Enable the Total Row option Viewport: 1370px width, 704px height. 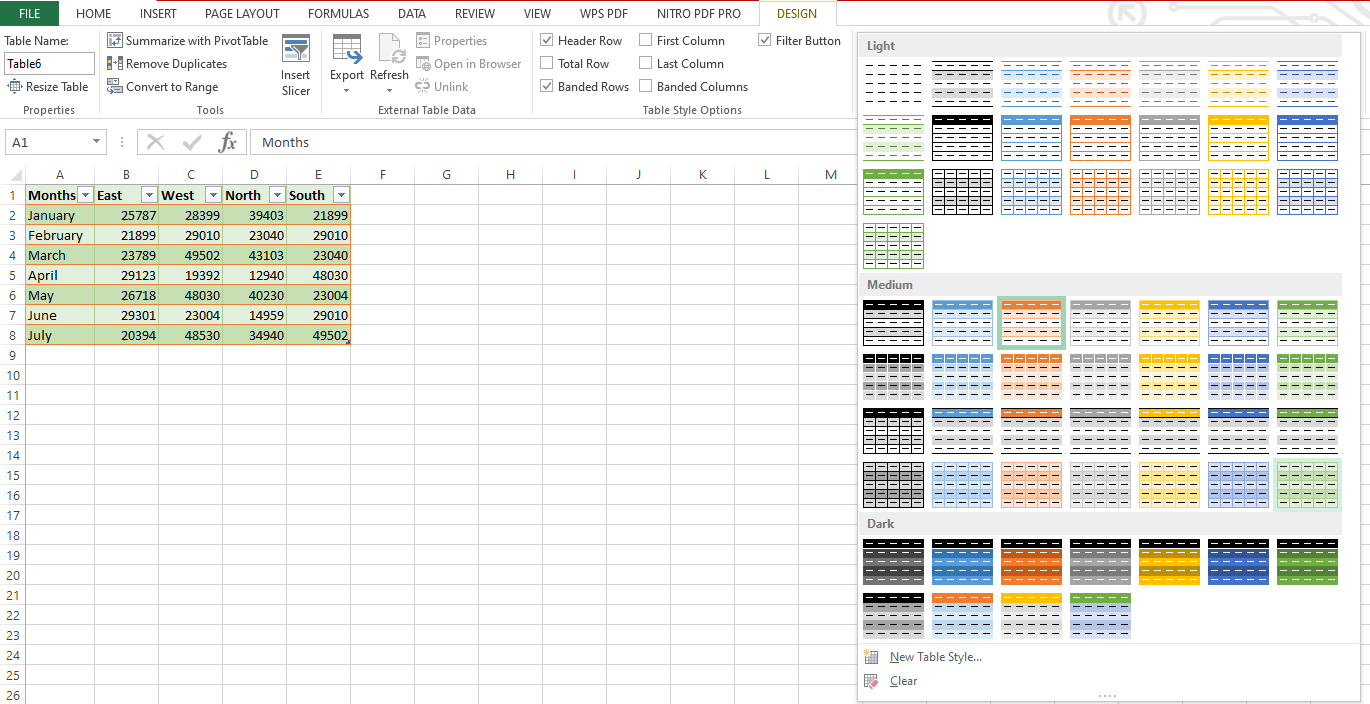[546, 63]
